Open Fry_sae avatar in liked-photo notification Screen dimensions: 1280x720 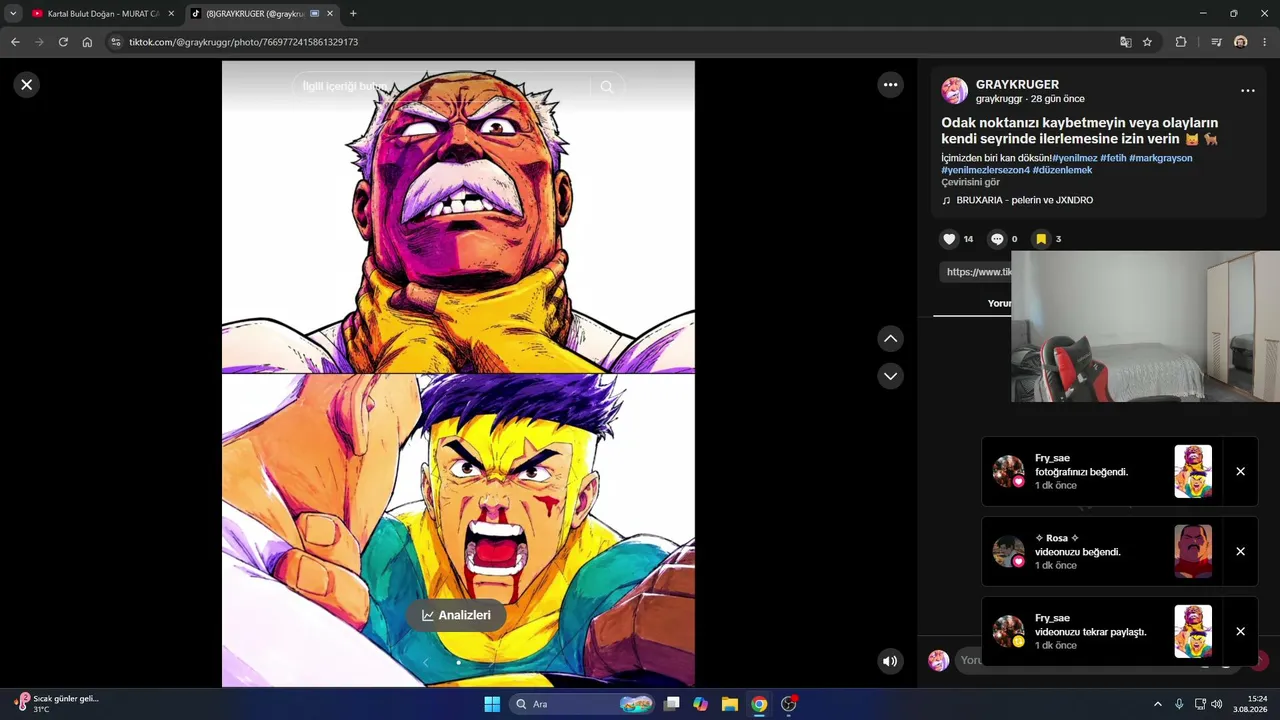1008,472
